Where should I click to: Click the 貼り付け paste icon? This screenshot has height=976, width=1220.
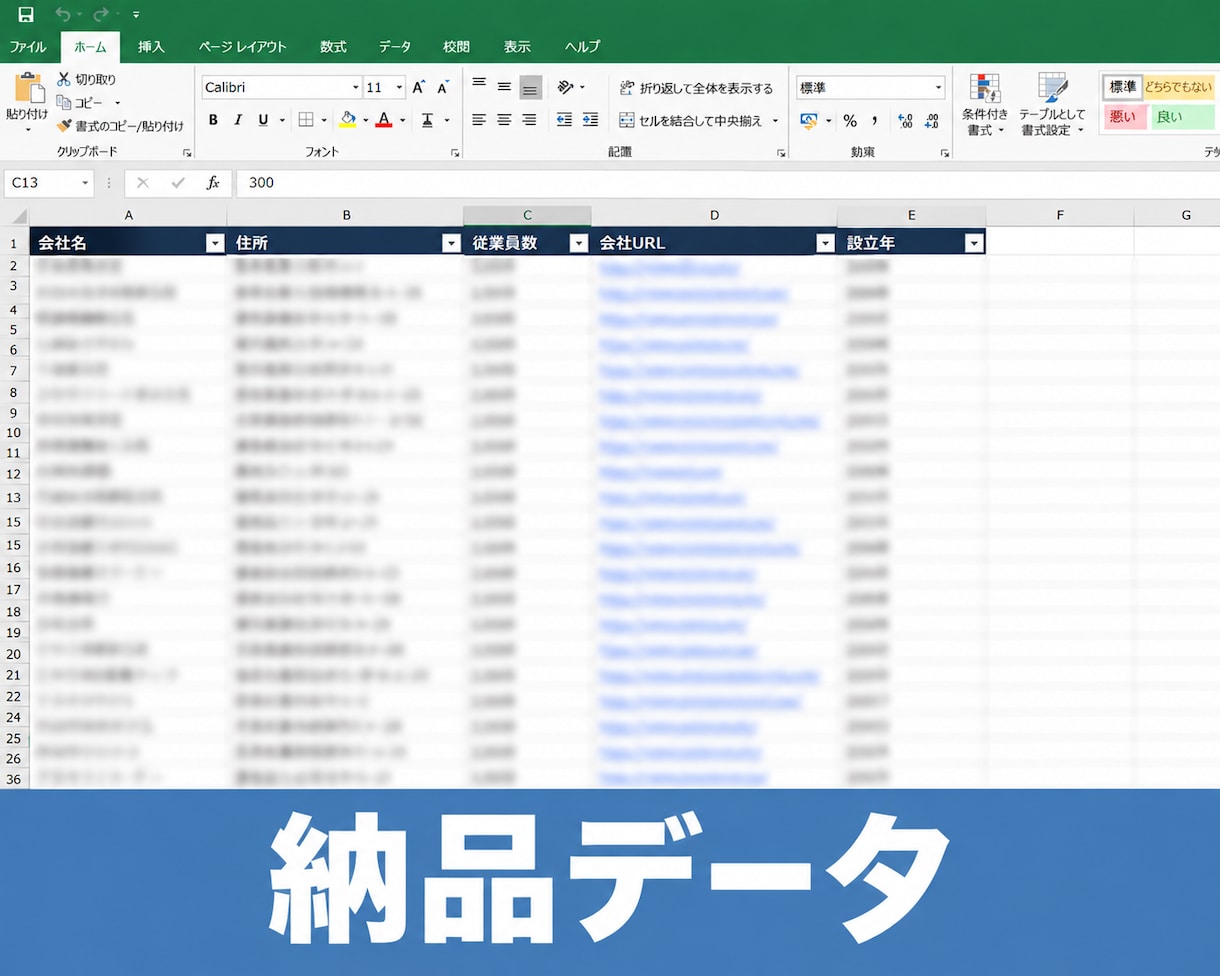click(x=28, y=89)
